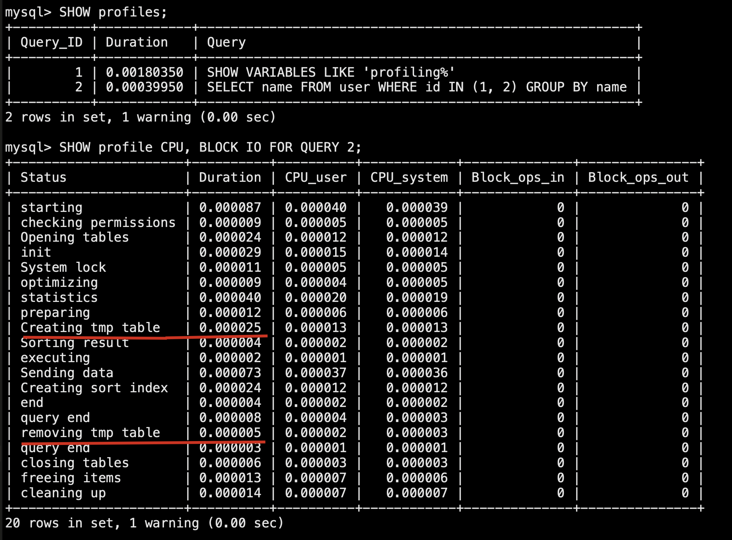Click the SHOW profile CPU, BLOCK IO command

coord(210,147)
